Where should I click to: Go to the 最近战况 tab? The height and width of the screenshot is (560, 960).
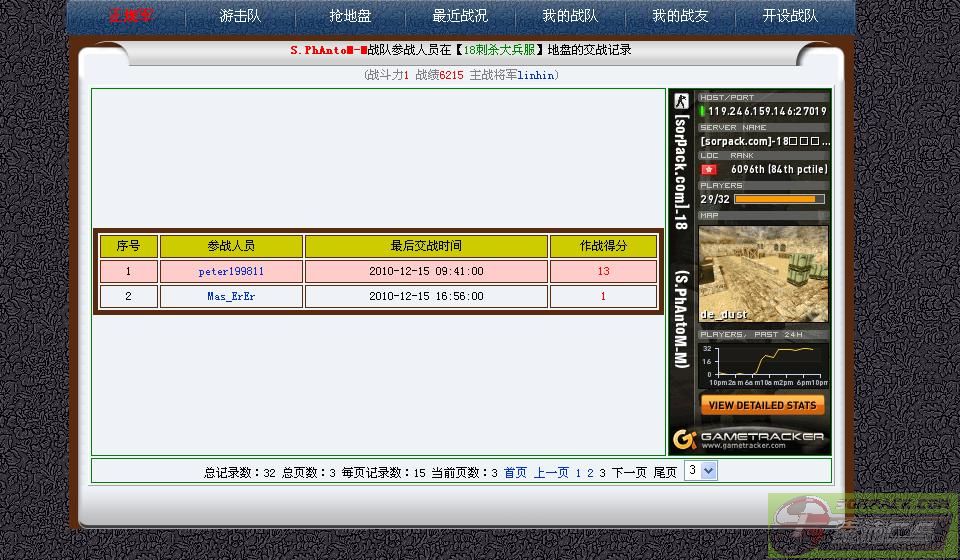tap(460, 16)
